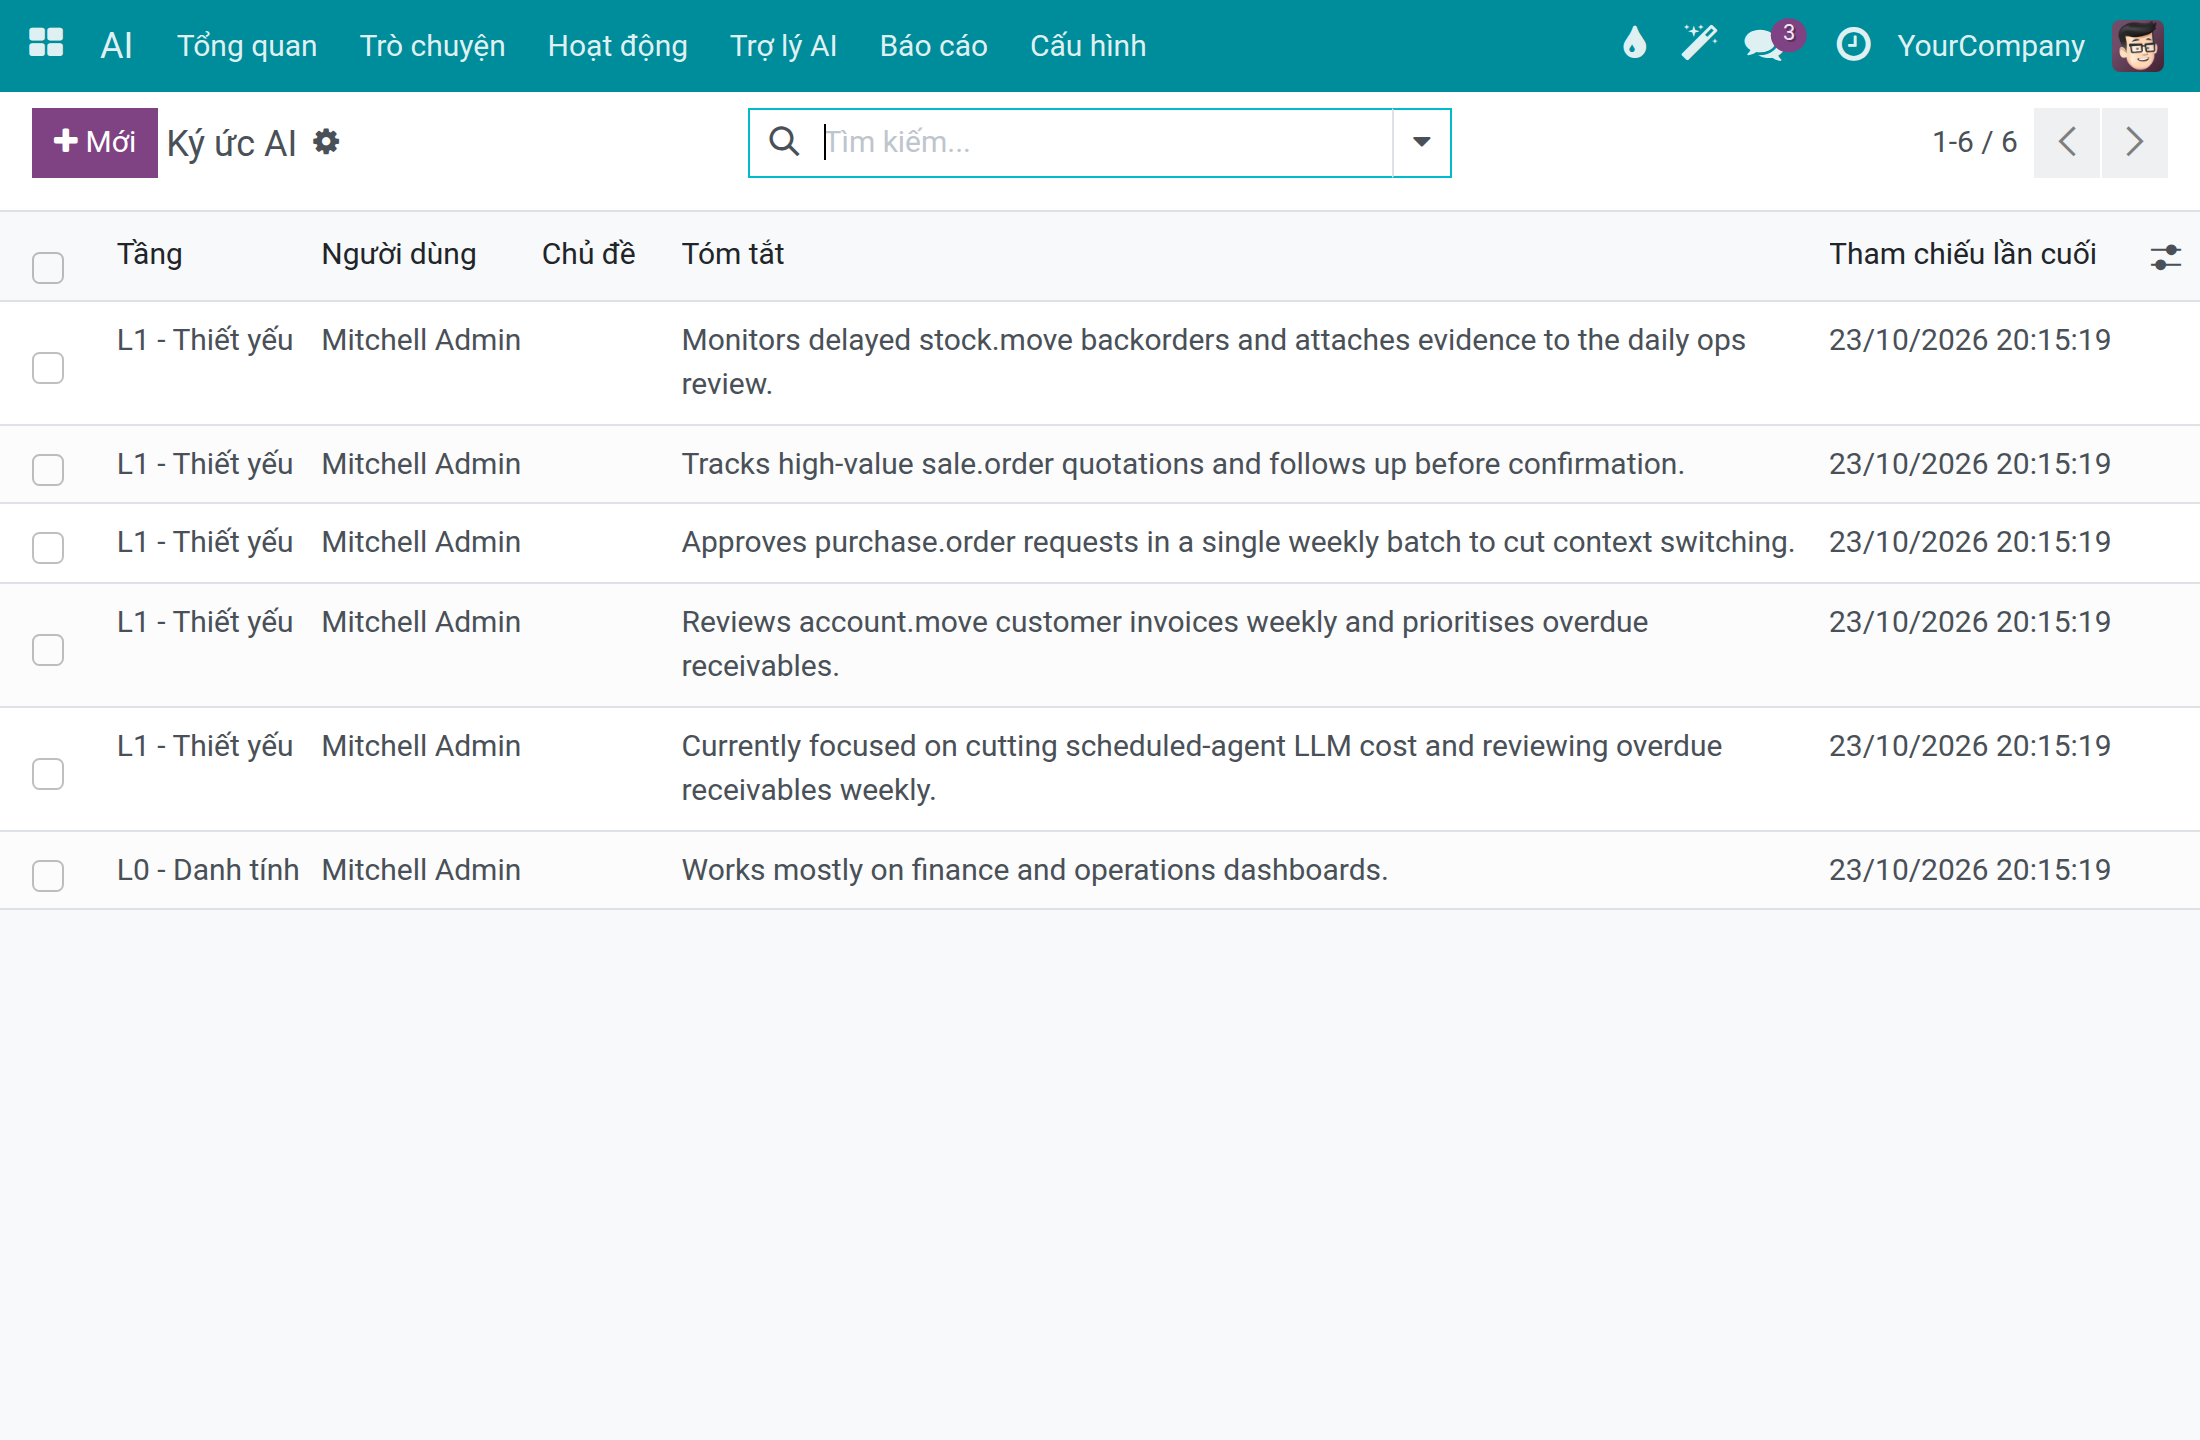This screenshot has width=2200, height=1440.
Task: Expand the search options dropdown arrow
Action: click(1421, 143)
